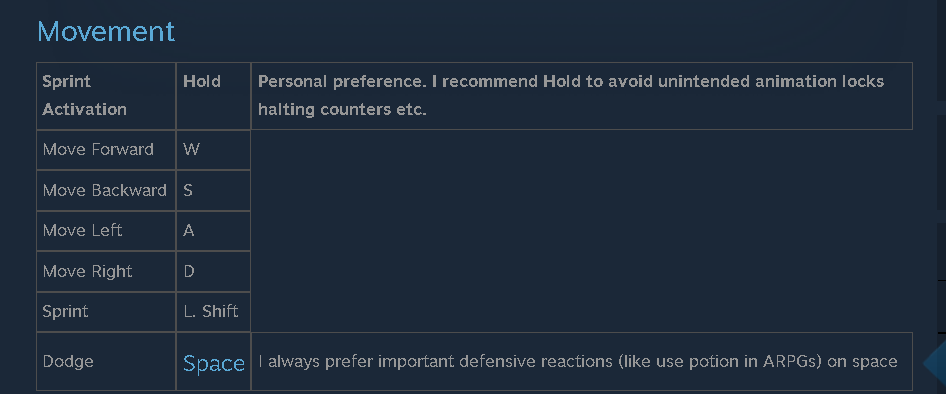Click the S key binding cell
The image size is (946, 394).
[214, 190]
